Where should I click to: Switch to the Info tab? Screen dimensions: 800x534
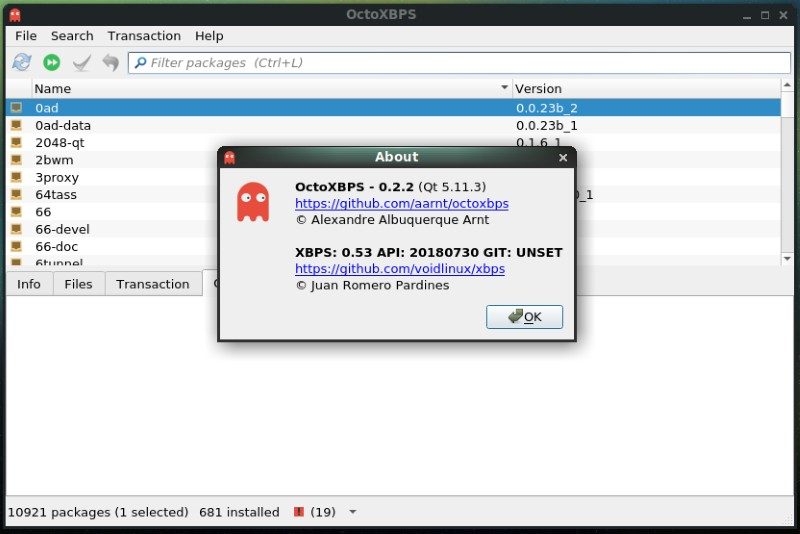point(29,284)
